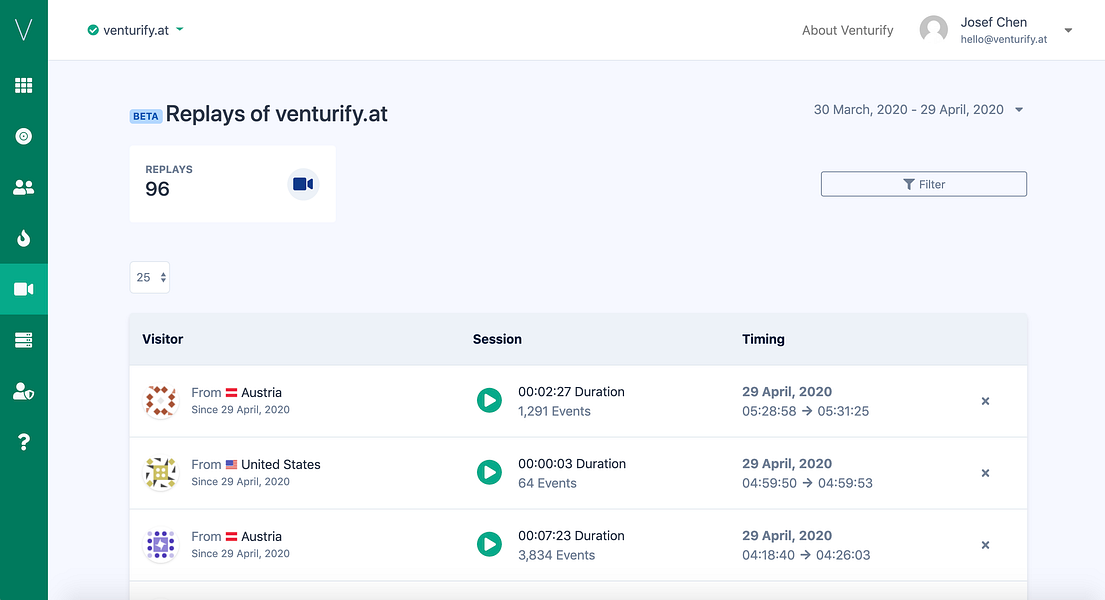Click the '04:18:40 → 04:26:03' timing
1105x600 pixels.
click(806, 555)
